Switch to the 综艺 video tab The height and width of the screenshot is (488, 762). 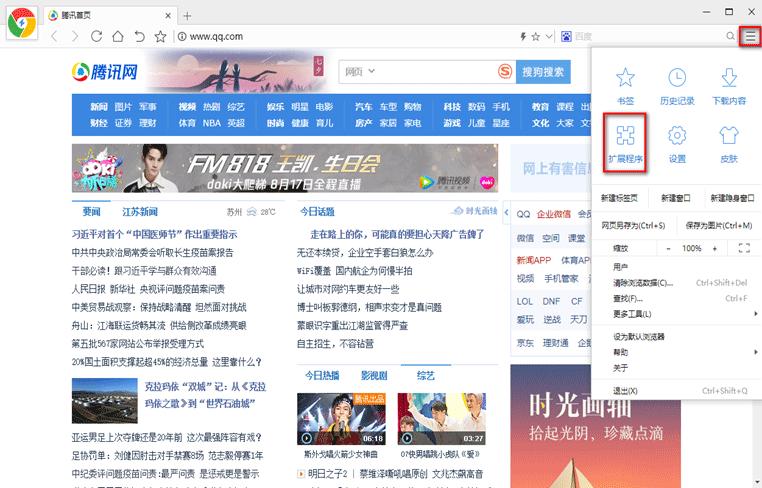(x=426, y=376)
